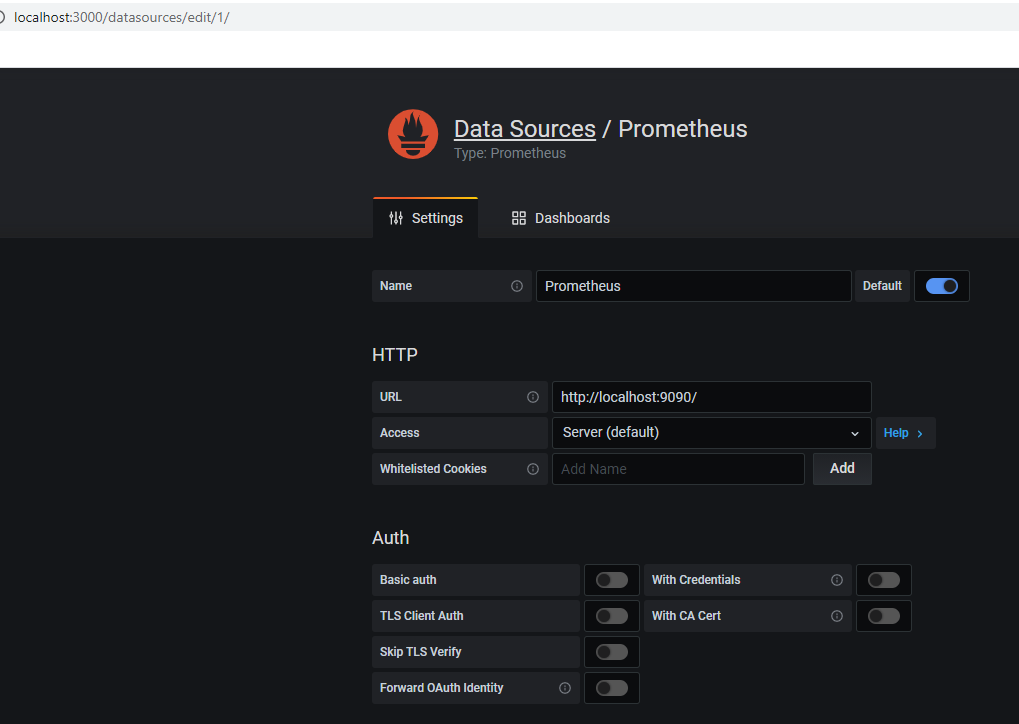Enable the Basic auth toggle

point(612,580)
